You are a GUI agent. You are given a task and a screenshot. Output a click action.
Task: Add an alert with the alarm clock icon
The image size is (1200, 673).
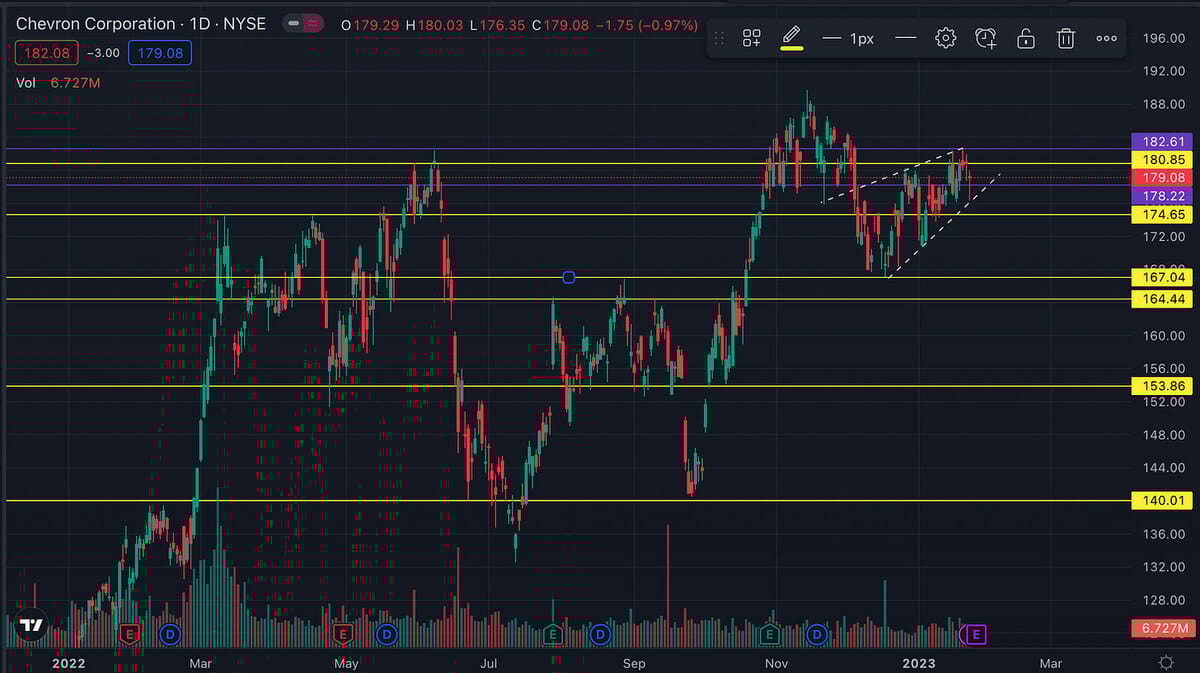click(986, 38)
